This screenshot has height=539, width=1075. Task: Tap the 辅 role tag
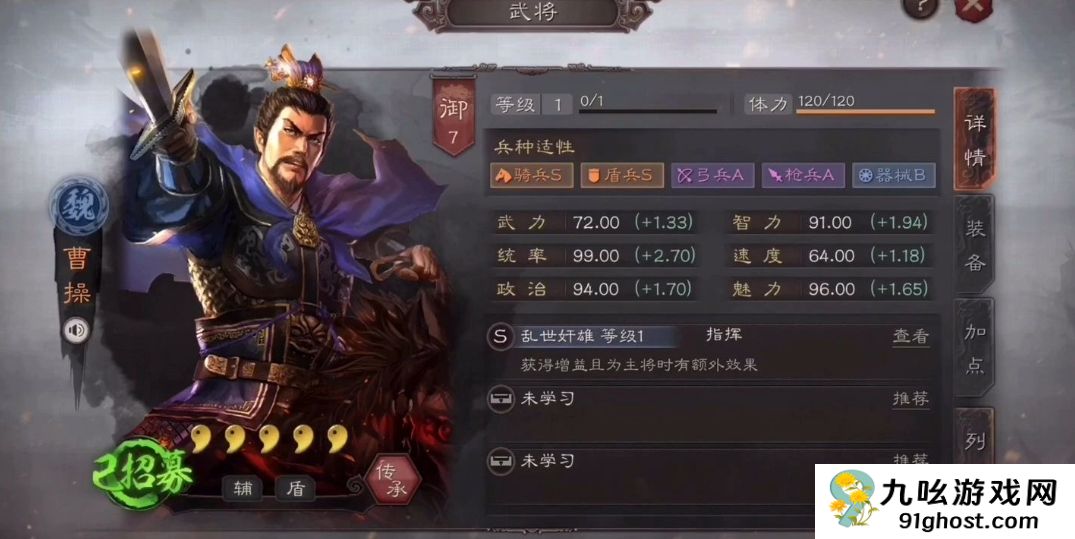pyautogui.click(x=243, y=488)
